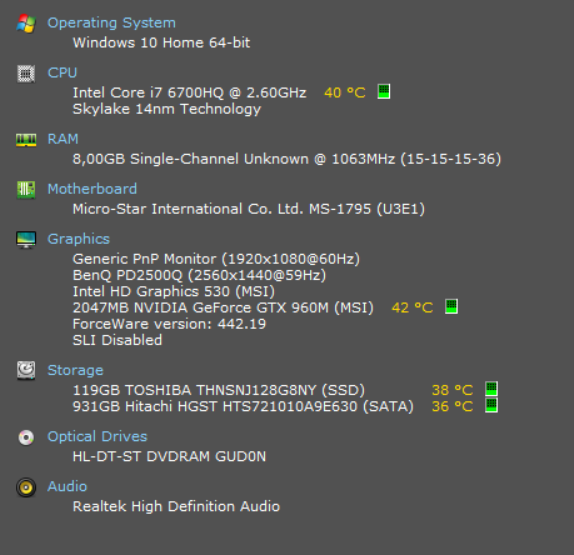Click the Windows flag Operating System icon
574x555 pixels.
[26, 23]
